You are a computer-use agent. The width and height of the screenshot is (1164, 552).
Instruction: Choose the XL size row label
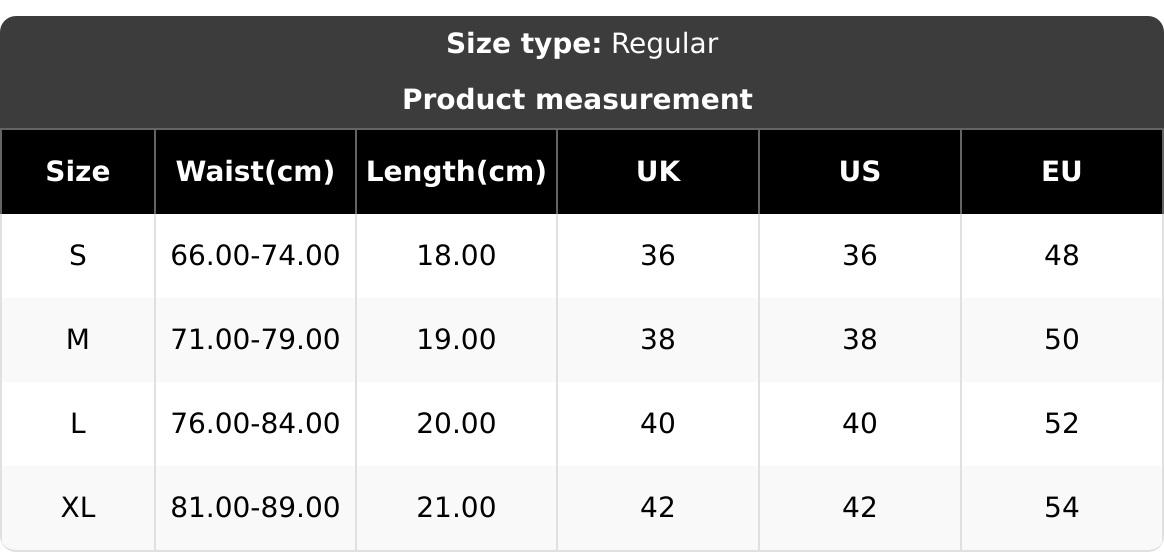[x=78, y=508]
